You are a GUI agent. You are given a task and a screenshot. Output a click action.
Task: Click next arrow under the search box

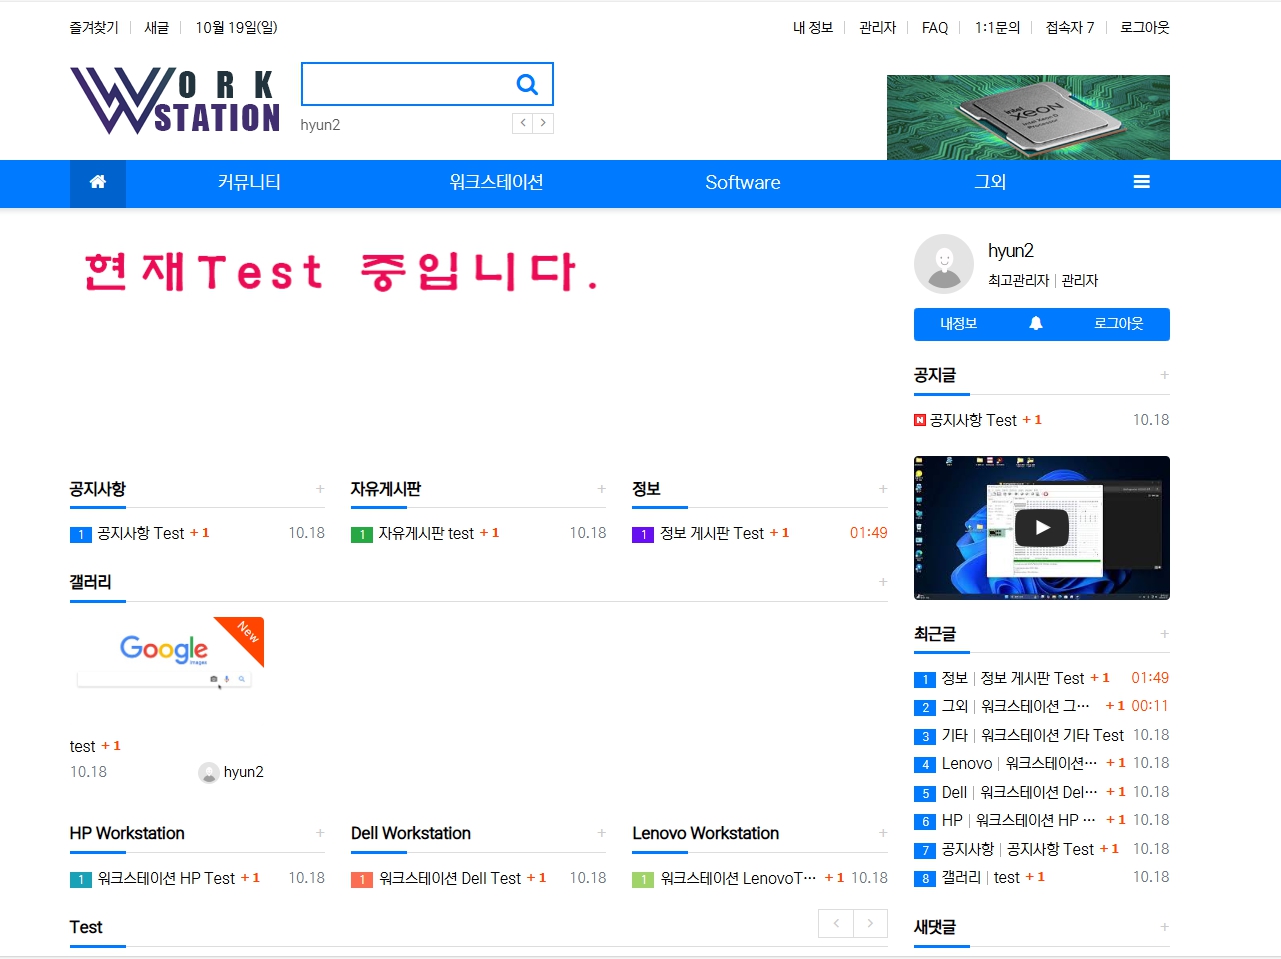pyautogui.click(x=543, y=123)
